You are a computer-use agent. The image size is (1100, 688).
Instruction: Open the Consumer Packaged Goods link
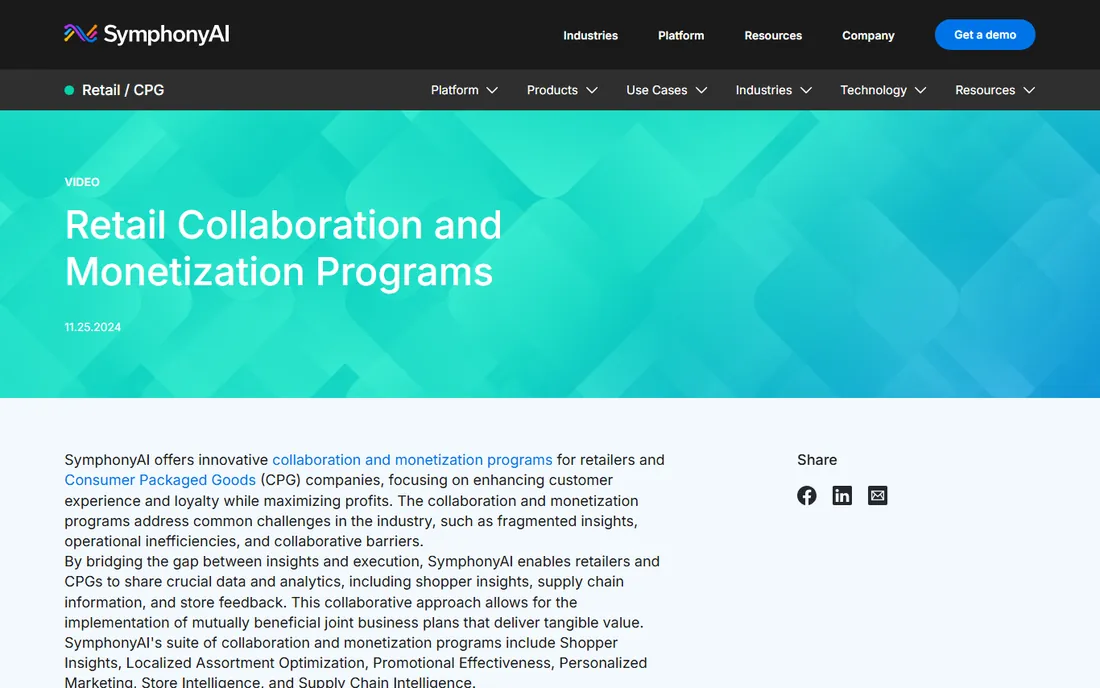tap(160, 480)
